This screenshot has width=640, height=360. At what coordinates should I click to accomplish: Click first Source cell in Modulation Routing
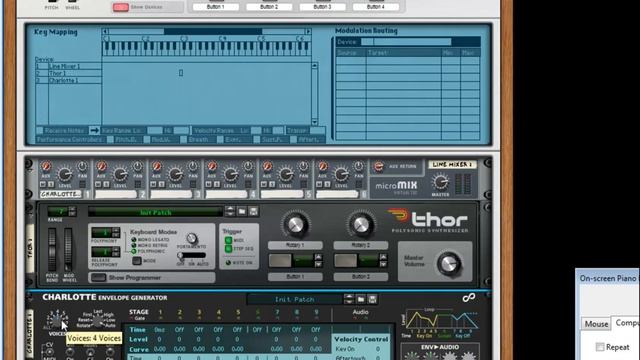351,61
